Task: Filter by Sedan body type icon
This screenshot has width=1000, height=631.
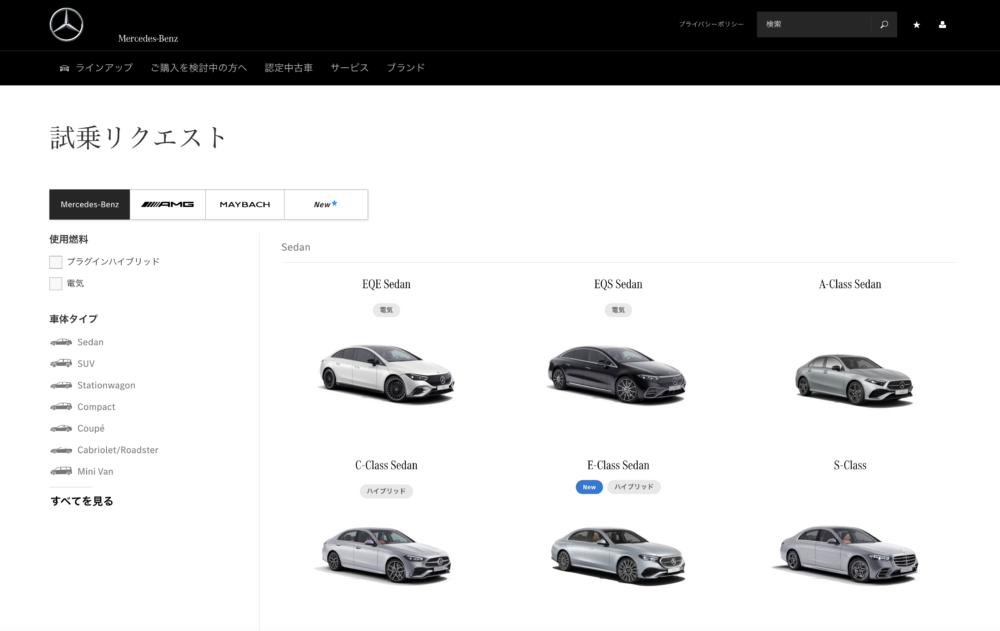Action: [x=61, y=342]
